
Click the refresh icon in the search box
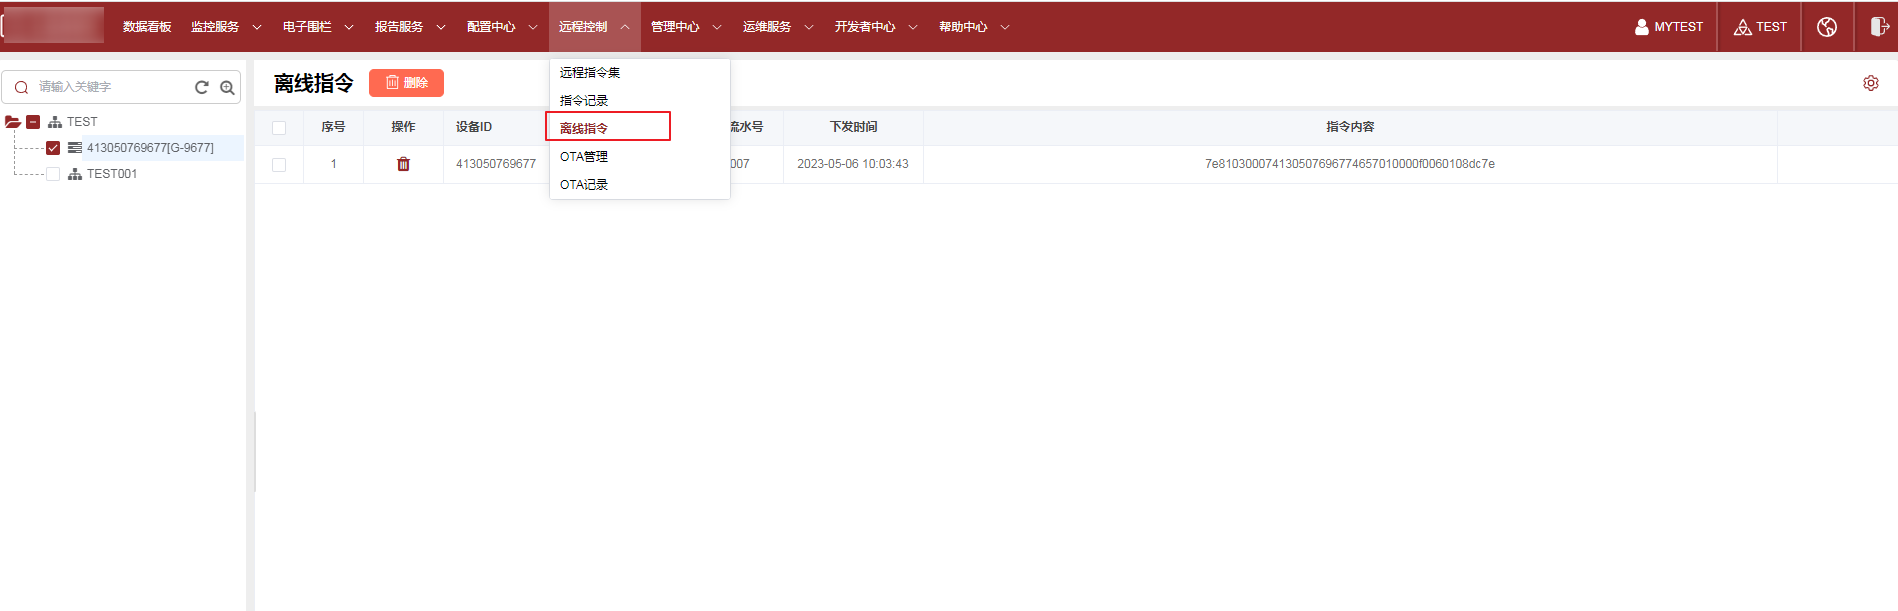(202, 87)
